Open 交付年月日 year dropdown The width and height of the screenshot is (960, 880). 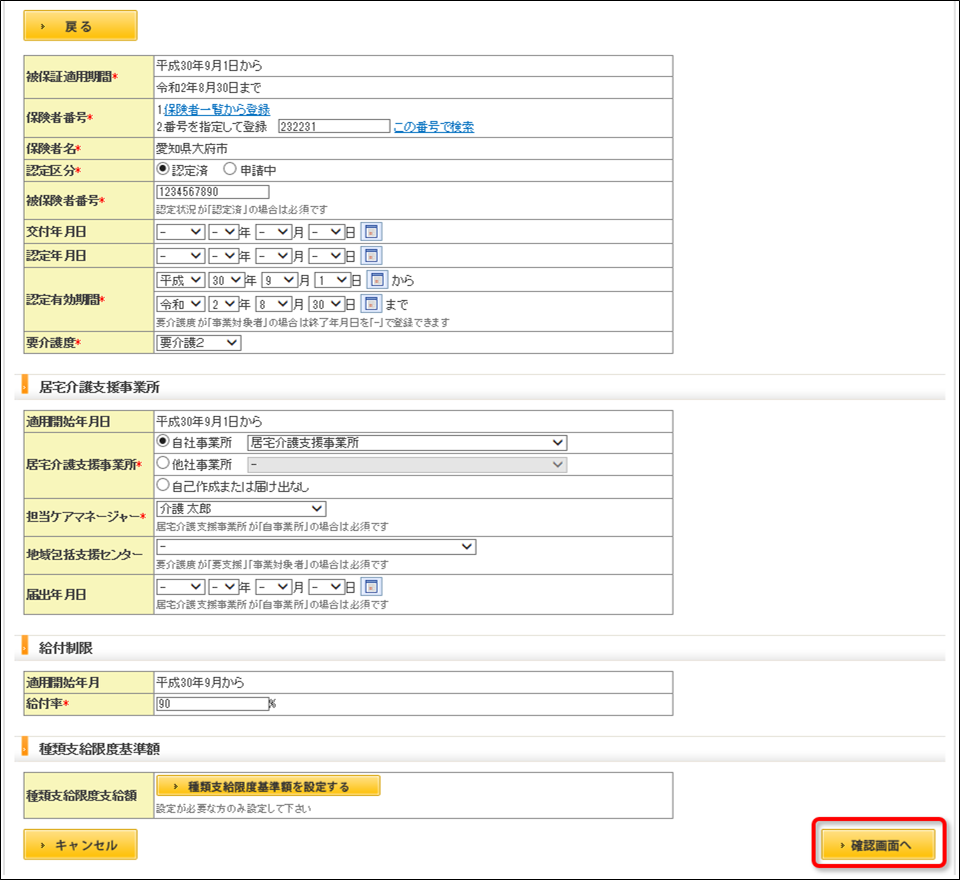point(223,232)
